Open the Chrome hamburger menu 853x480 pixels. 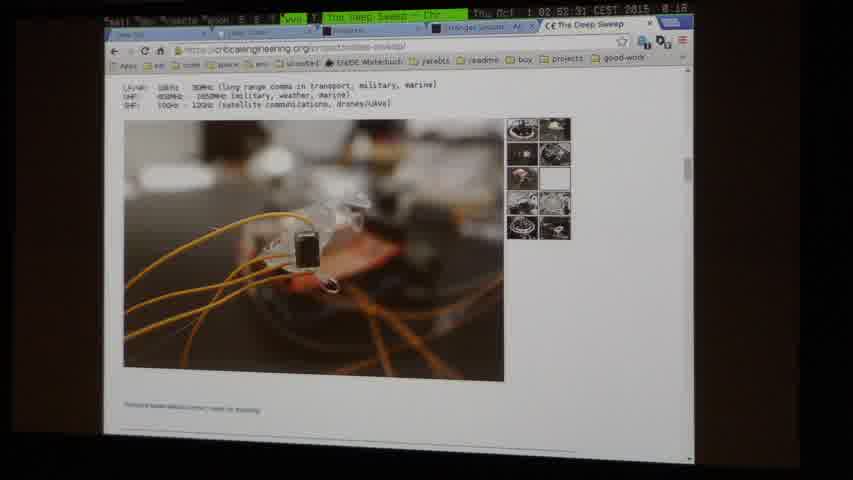pyautogui.click(x=683, y=41)
